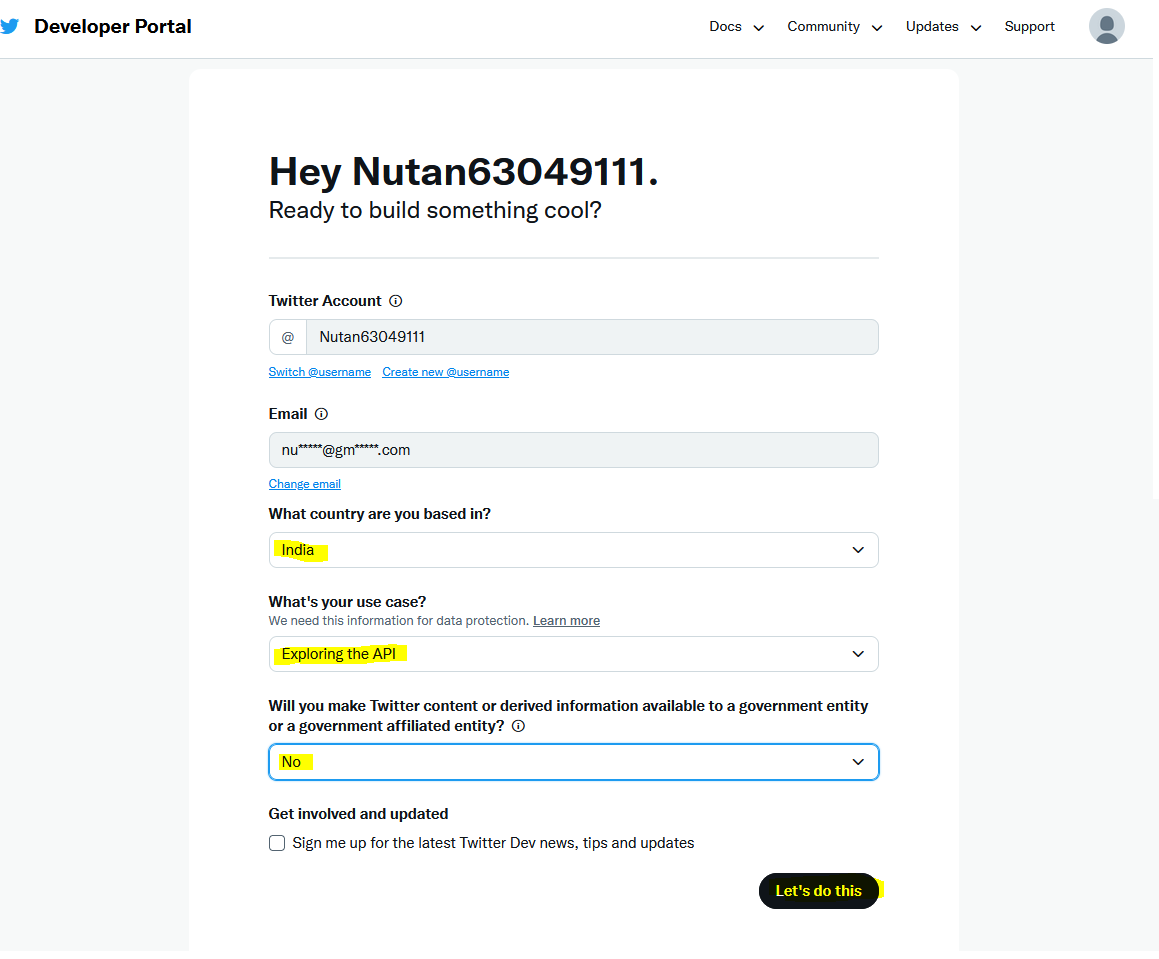
Task: Click 'Get involved and updated' heading
Action: pyautogui.click(x=358, y=814)
